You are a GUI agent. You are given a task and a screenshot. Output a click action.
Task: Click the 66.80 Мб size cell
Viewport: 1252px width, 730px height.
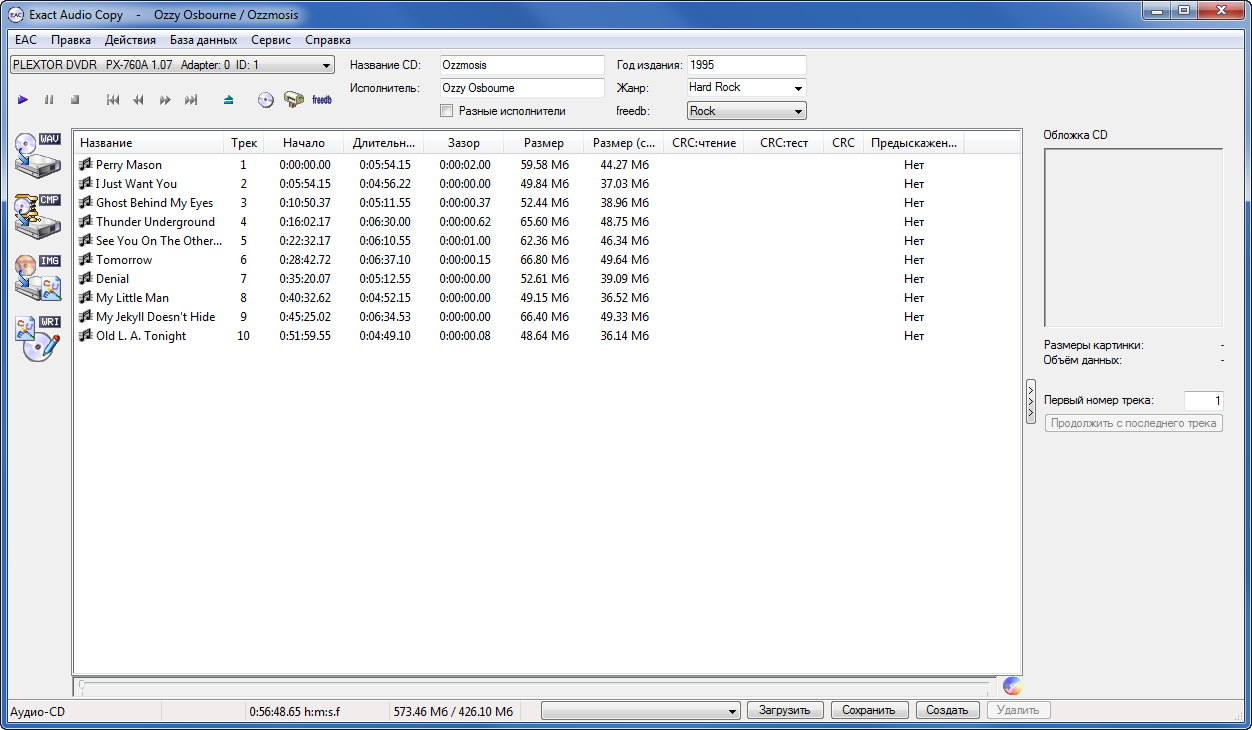pyautogui.click(x=545, y=260)
